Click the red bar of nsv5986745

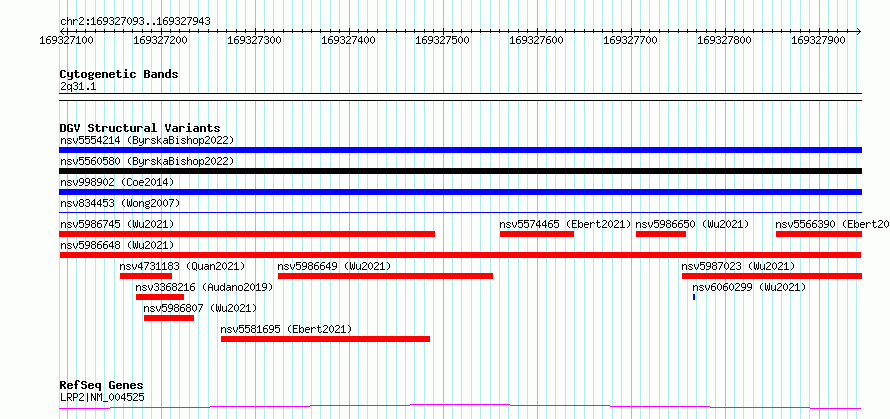coord(247,234)
